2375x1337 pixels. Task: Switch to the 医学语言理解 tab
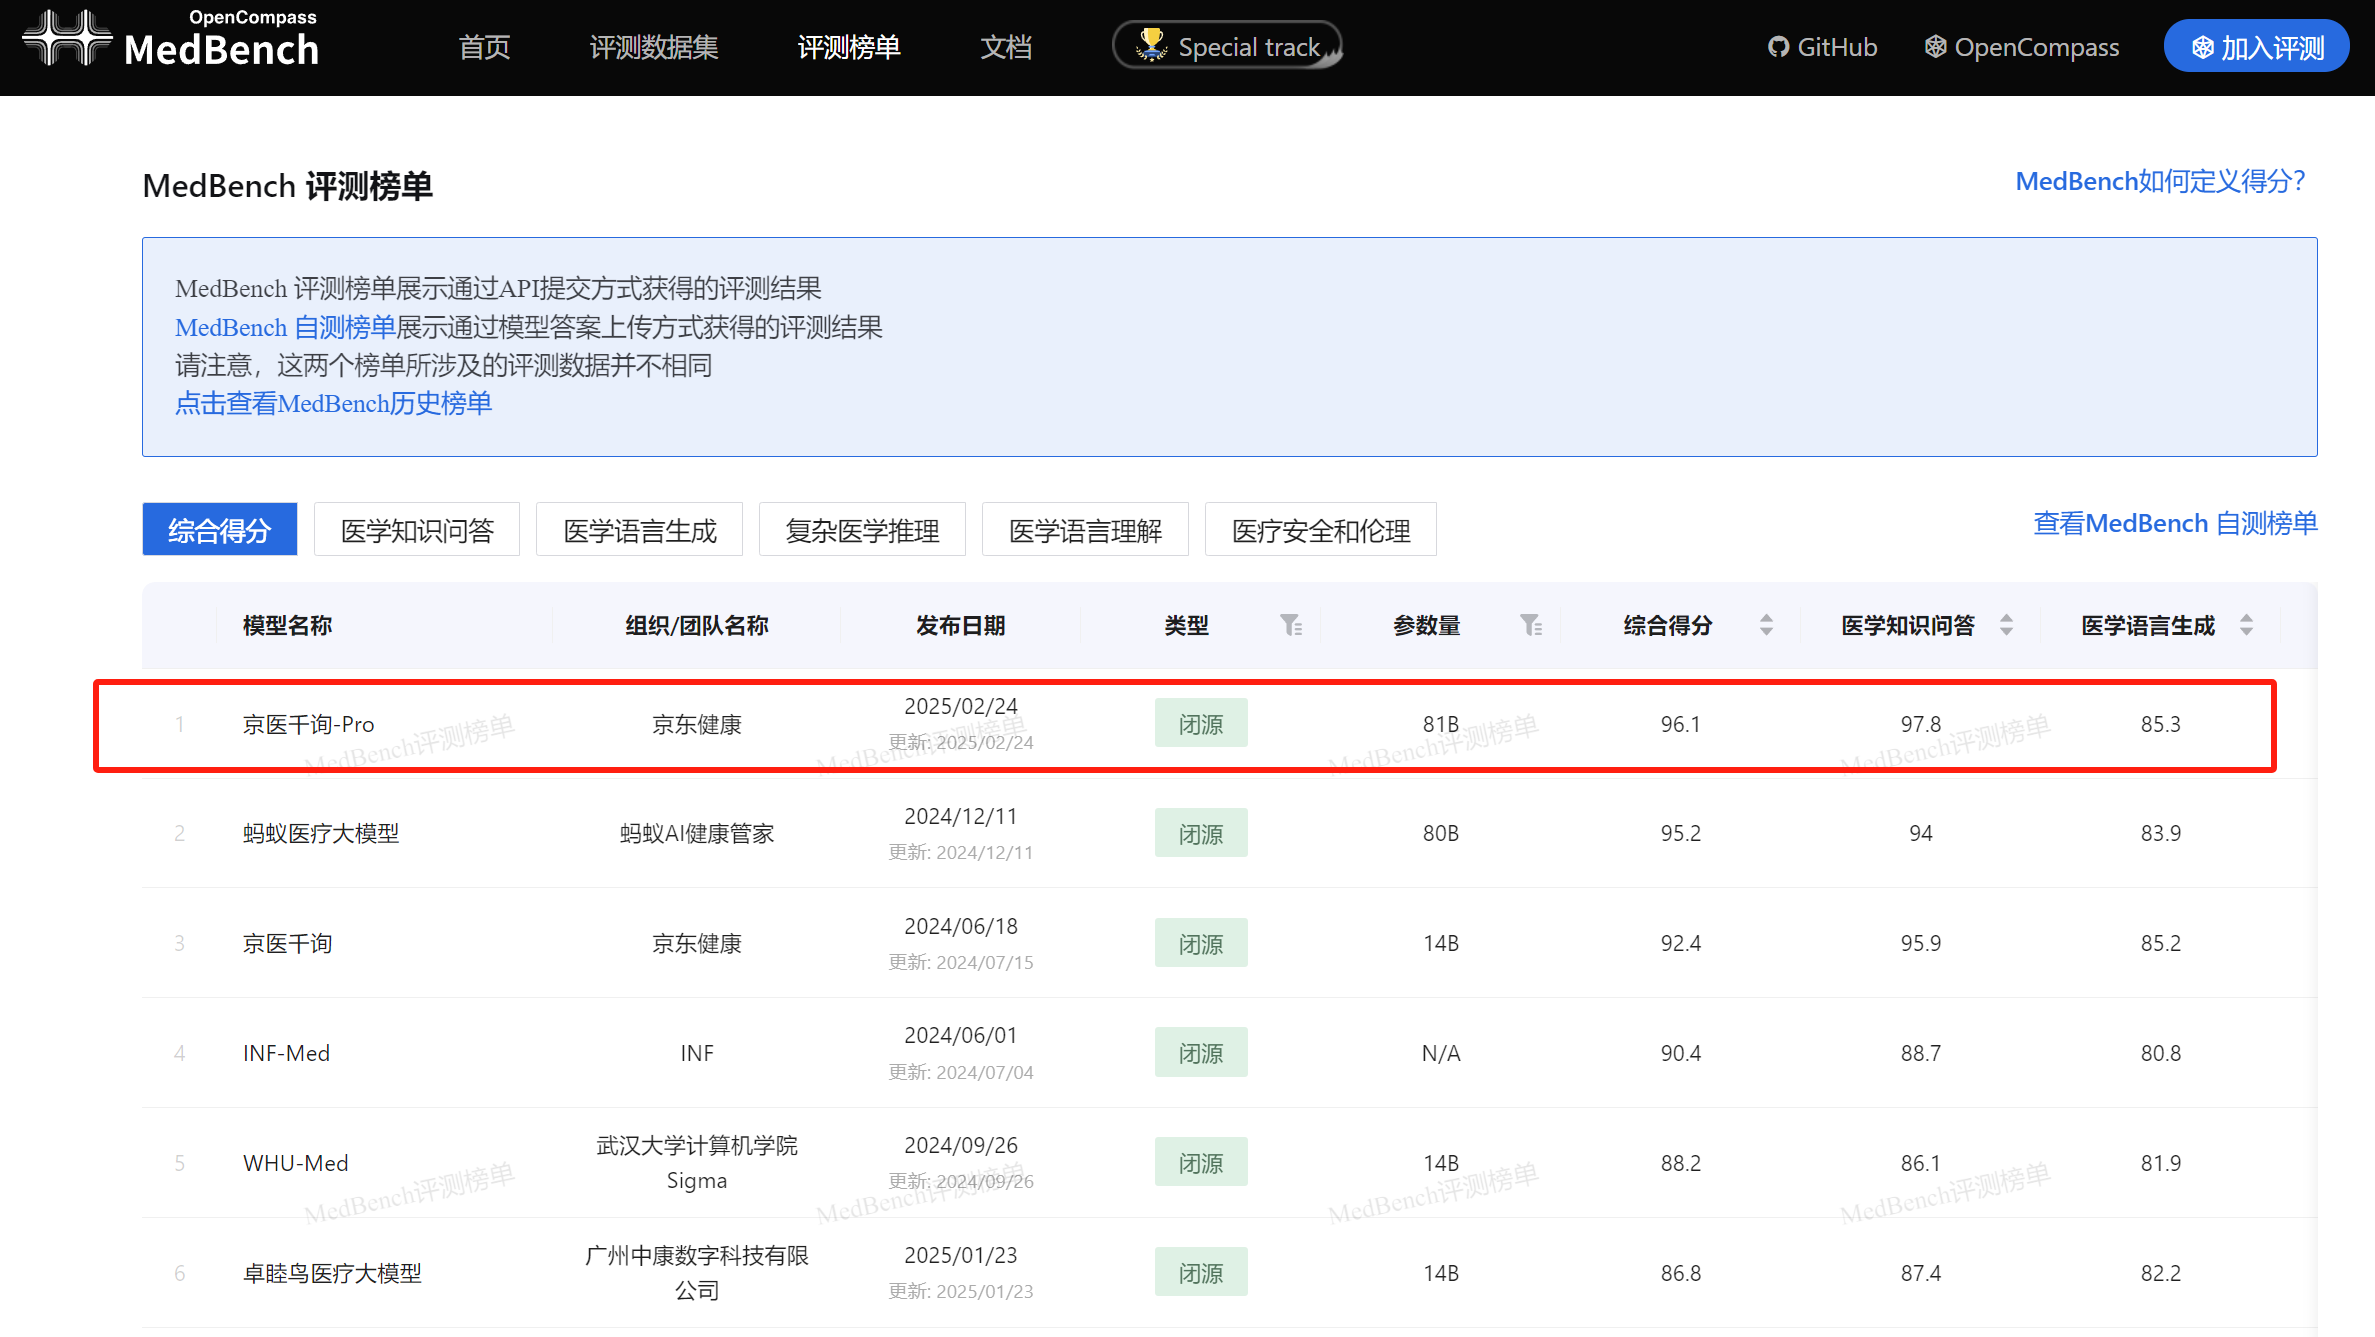(x=1085, y=530)
